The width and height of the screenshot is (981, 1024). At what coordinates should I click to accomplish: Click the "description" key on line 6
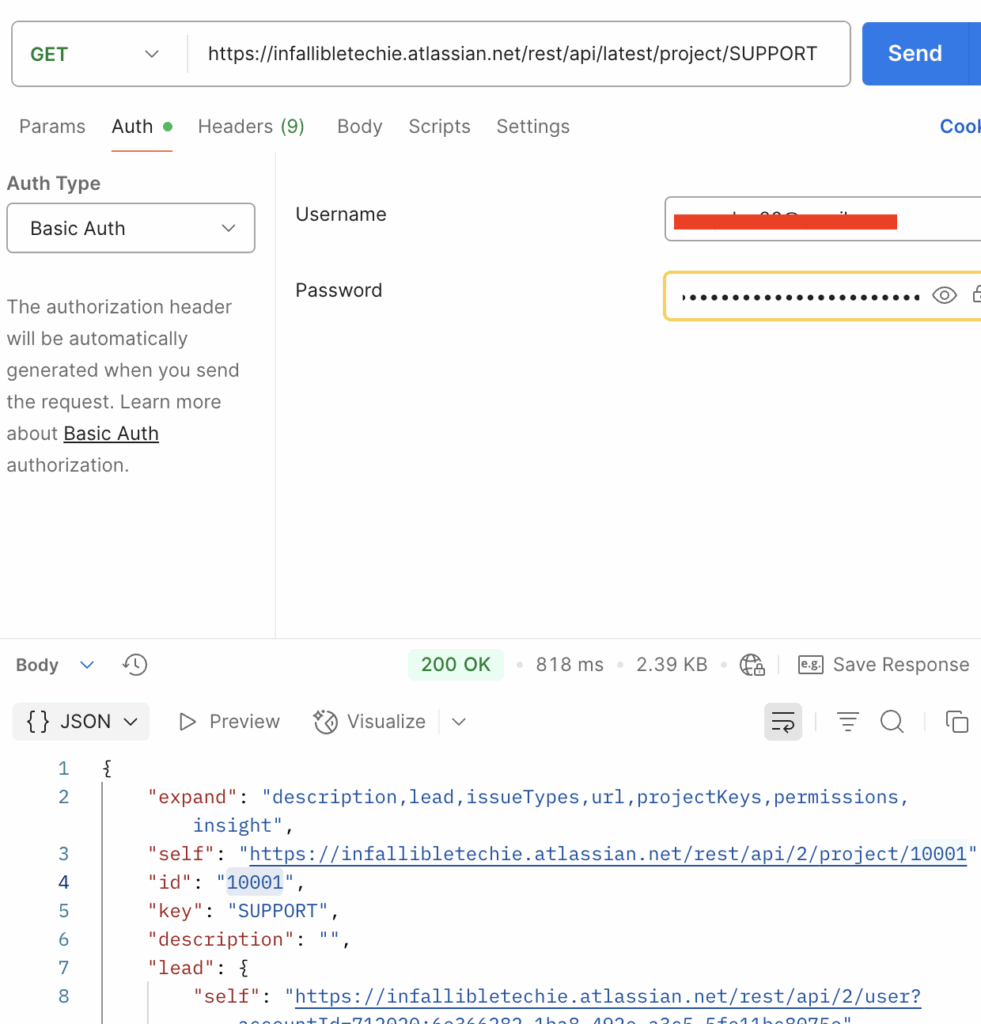coord(220,940)
